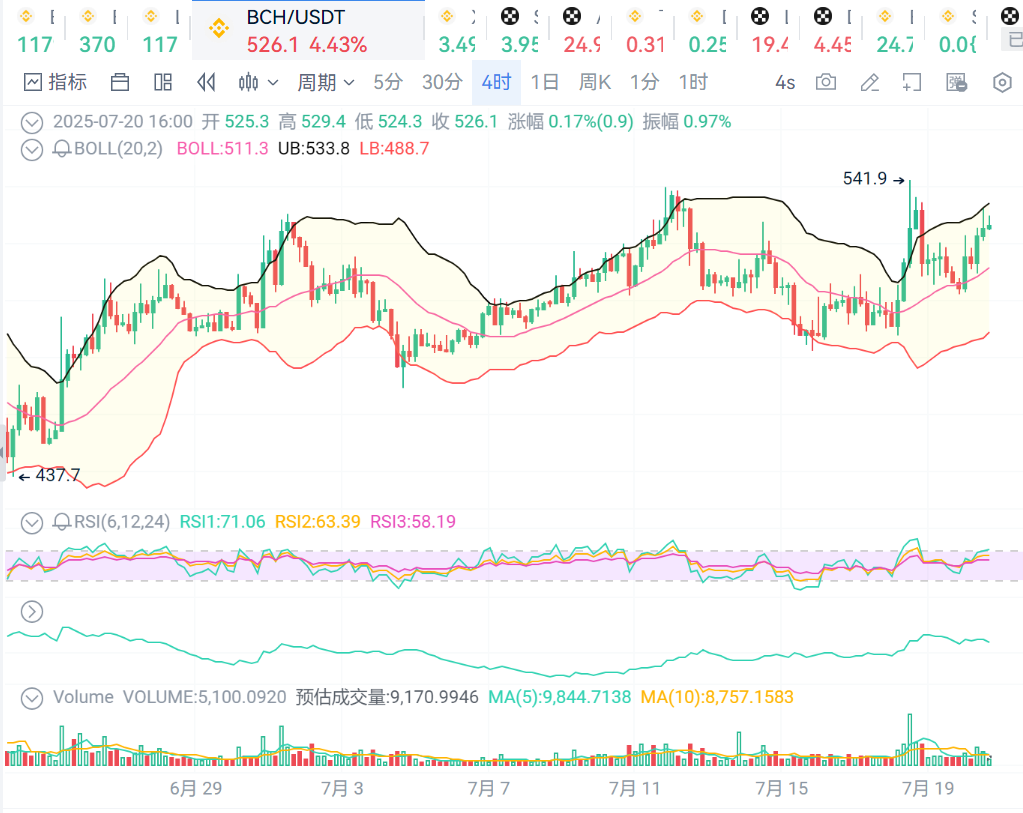Click the RSI3:58.19 value
This screenshot has height=813, width=1023.
413,522
